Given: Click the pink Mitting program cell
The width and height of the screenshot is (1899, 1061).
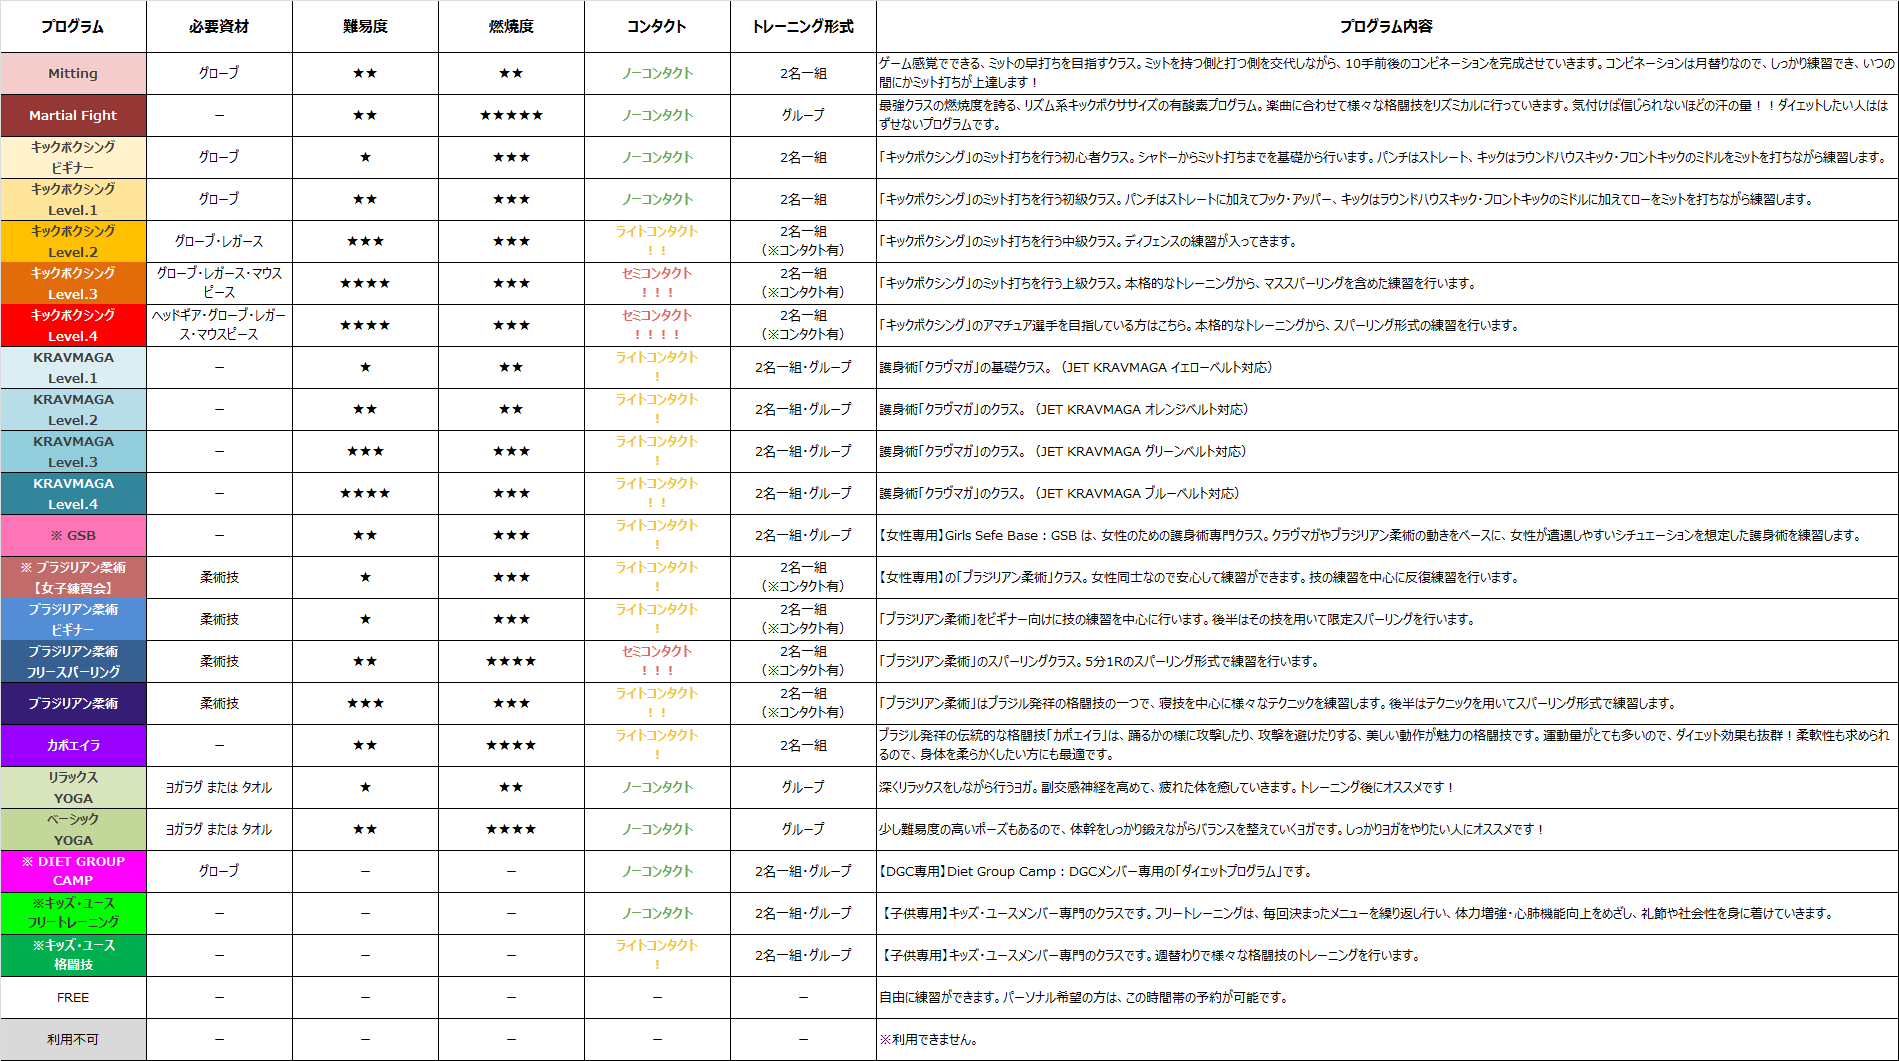Looking at the screenshot, I should 73,73.
